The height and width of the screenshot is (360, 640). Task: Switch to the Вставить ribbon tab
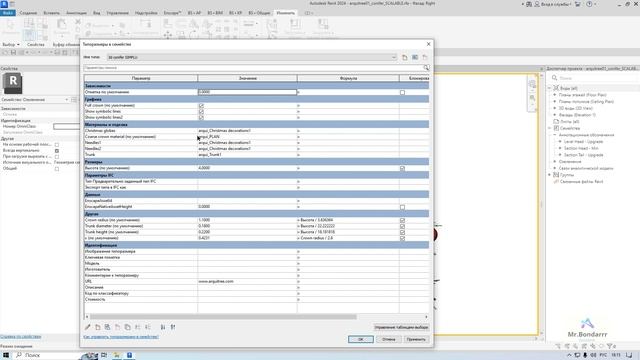(x=51, y=13)
